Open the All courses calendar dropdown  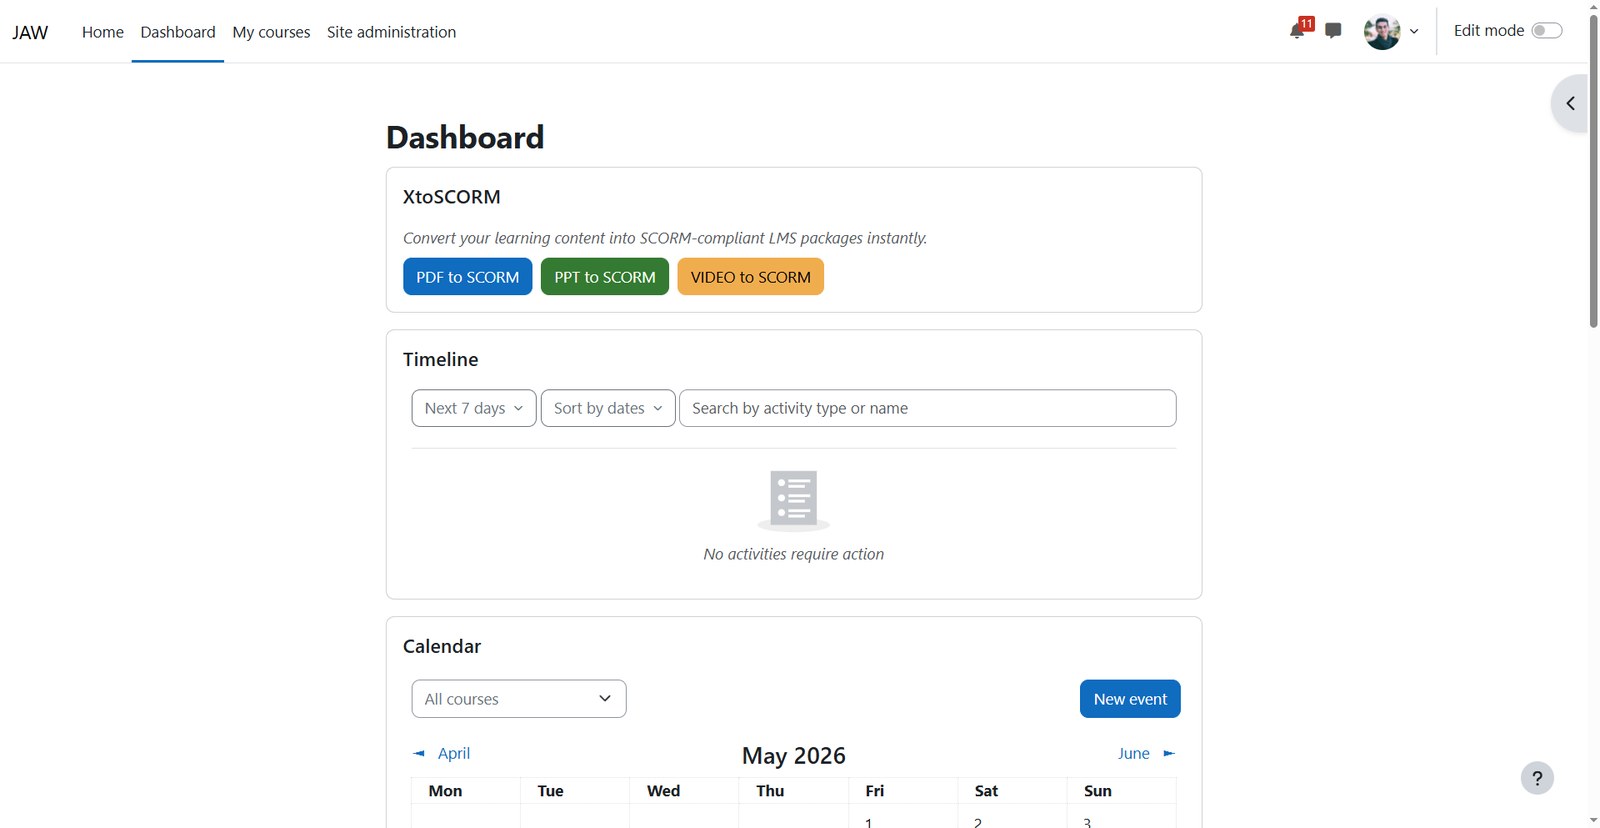pyautogui.click(x=519, y=699)
